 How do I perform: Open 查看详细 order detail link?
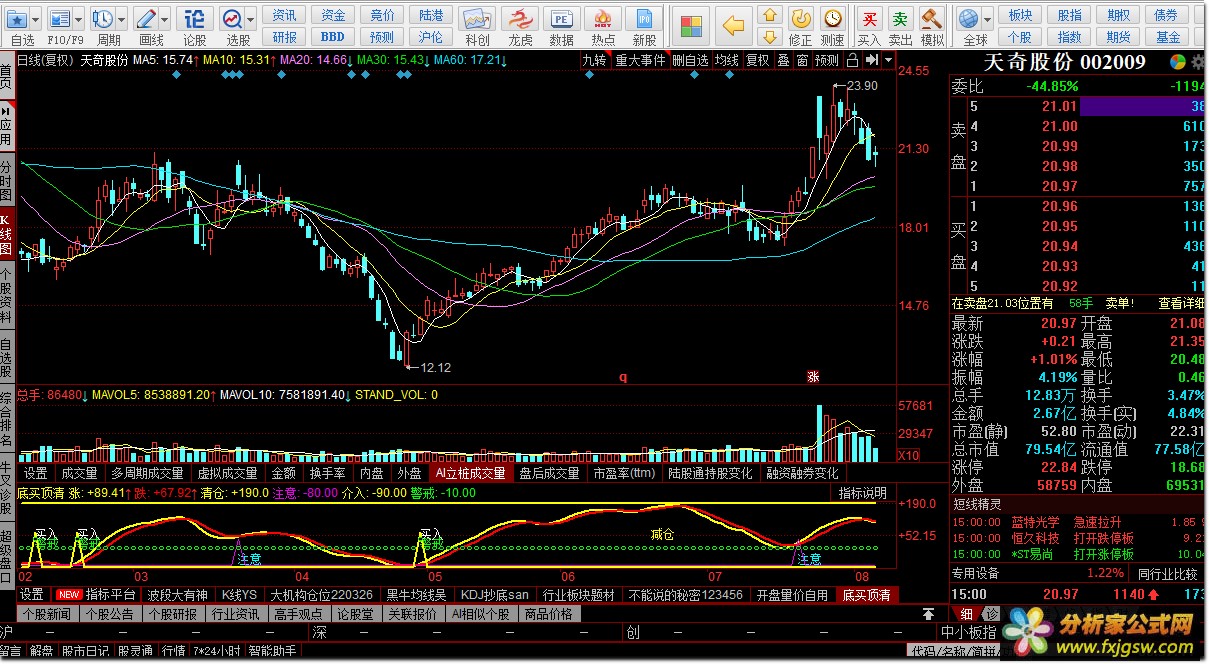coord(1181,303)
